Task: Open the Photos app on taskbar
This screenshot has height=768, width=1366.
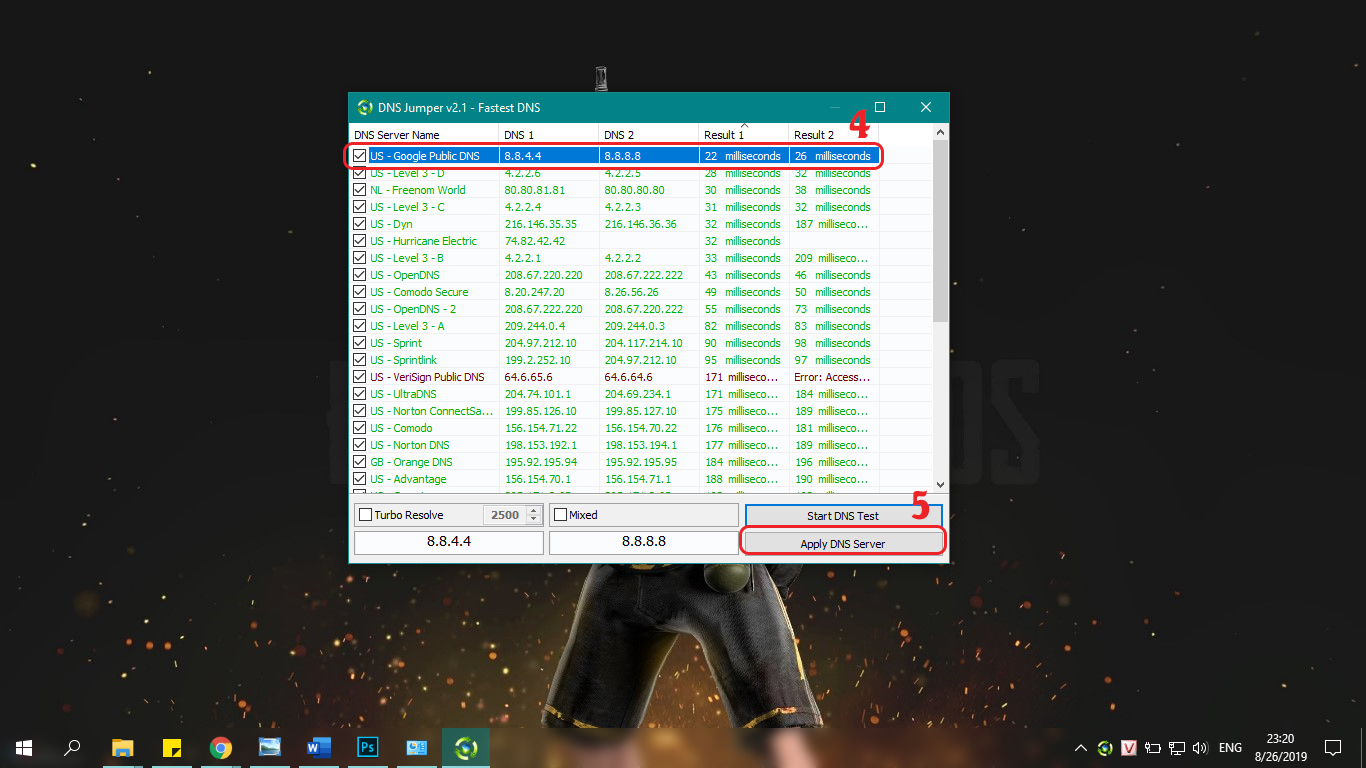Action: (269, 747)
